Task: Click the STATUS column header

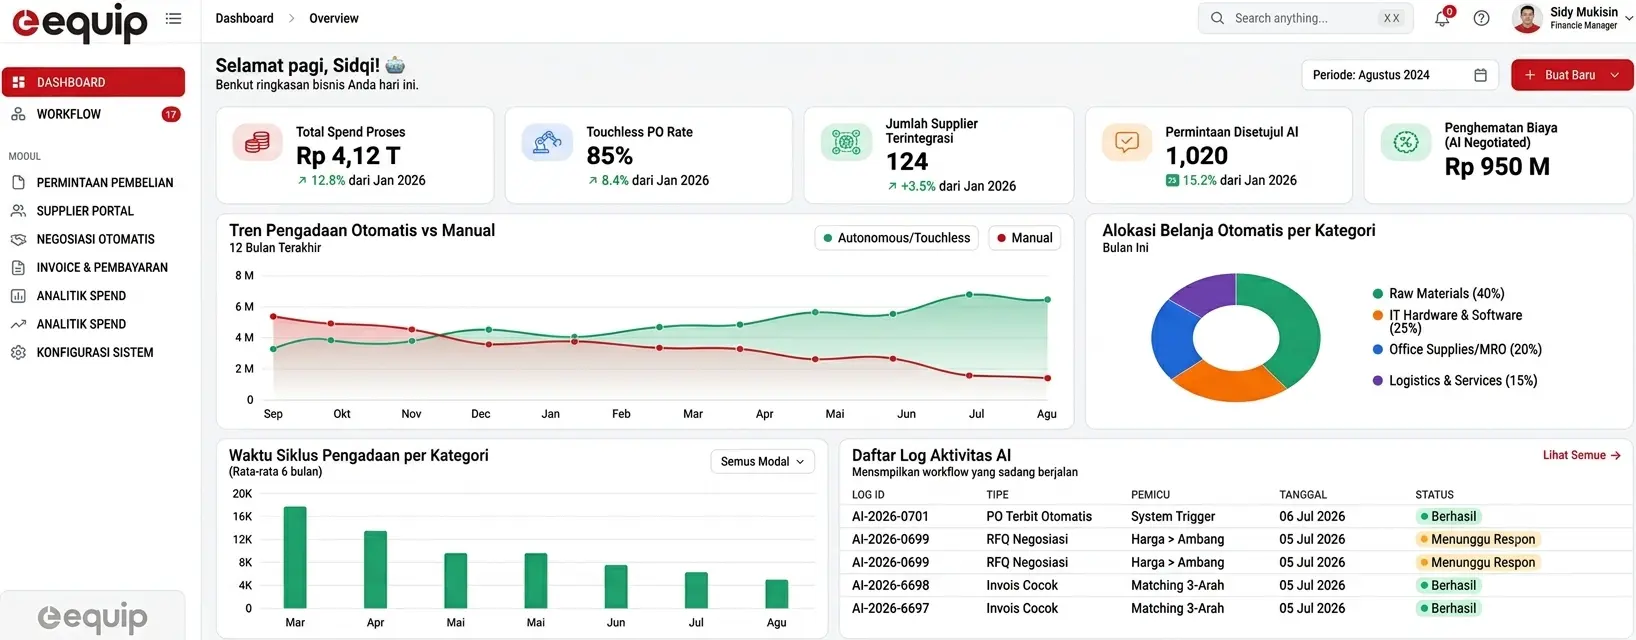Action: (x=1434, y=495)
